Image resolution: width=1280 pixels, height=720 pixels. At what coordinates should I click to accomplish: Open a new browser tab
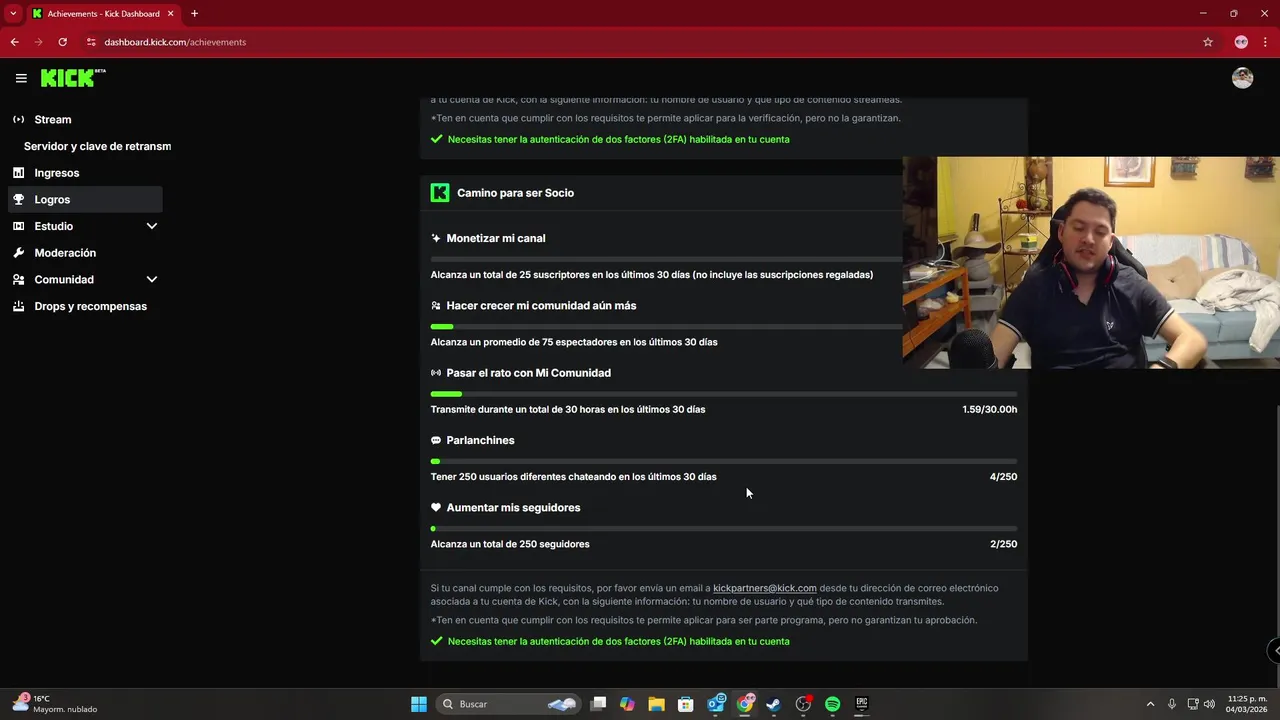[x=194, y=13]
